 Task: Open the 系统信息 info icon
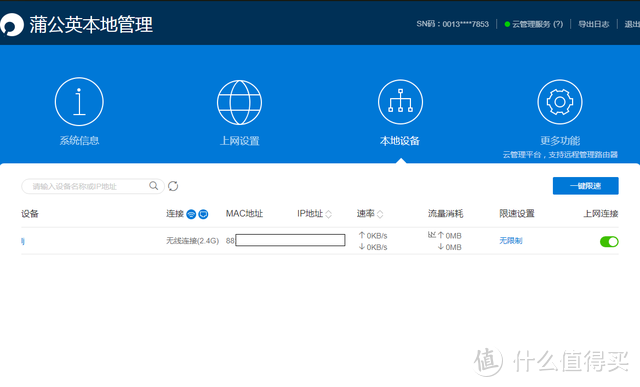[79, 102]
